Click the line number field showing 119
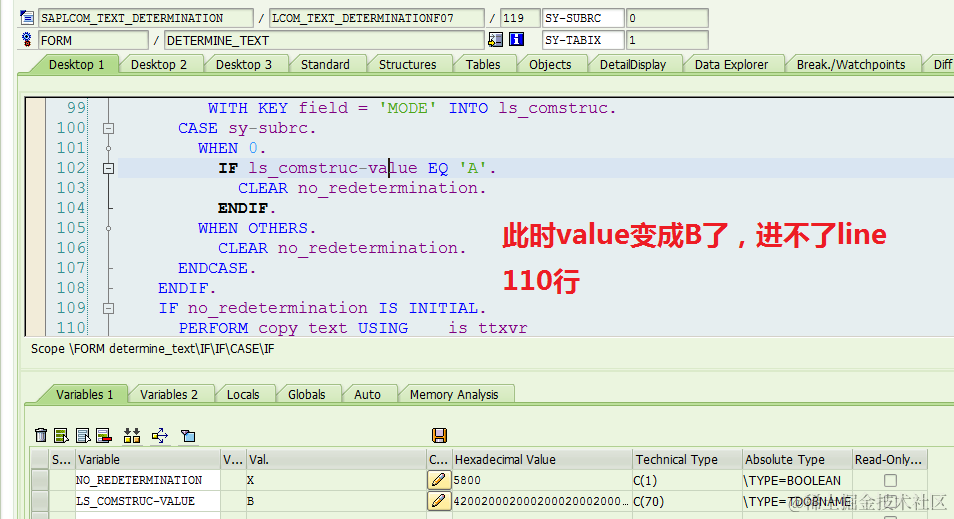The height and width of the screenshot is (519, 954). [520, 18]
